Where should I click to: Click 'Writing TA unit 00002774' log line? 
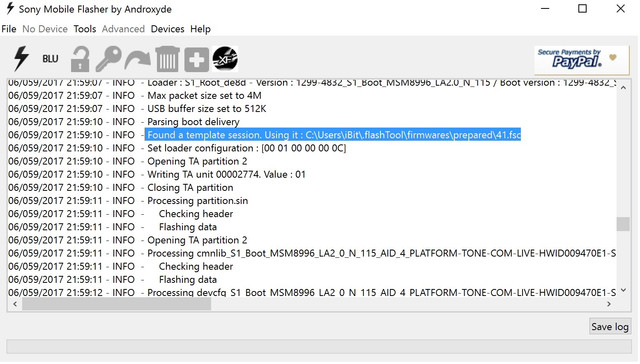[x=226, y=175]
